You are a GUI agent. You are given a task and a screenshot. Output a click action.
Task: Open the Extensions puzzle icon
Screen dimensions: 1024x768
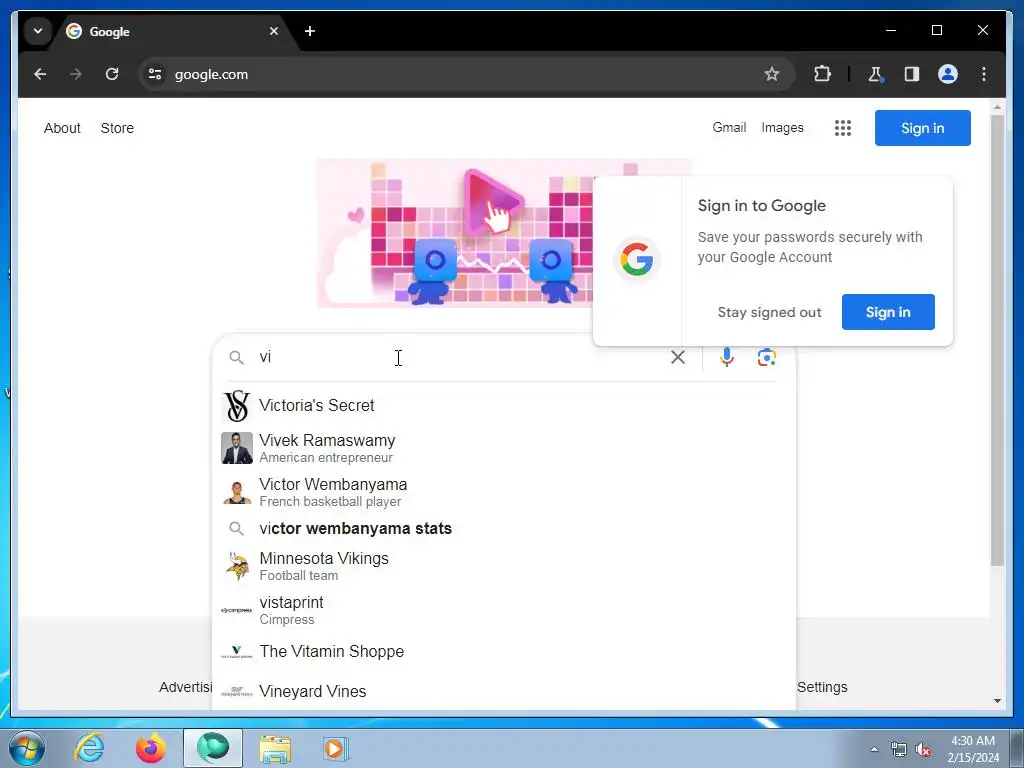pos(822,74)
